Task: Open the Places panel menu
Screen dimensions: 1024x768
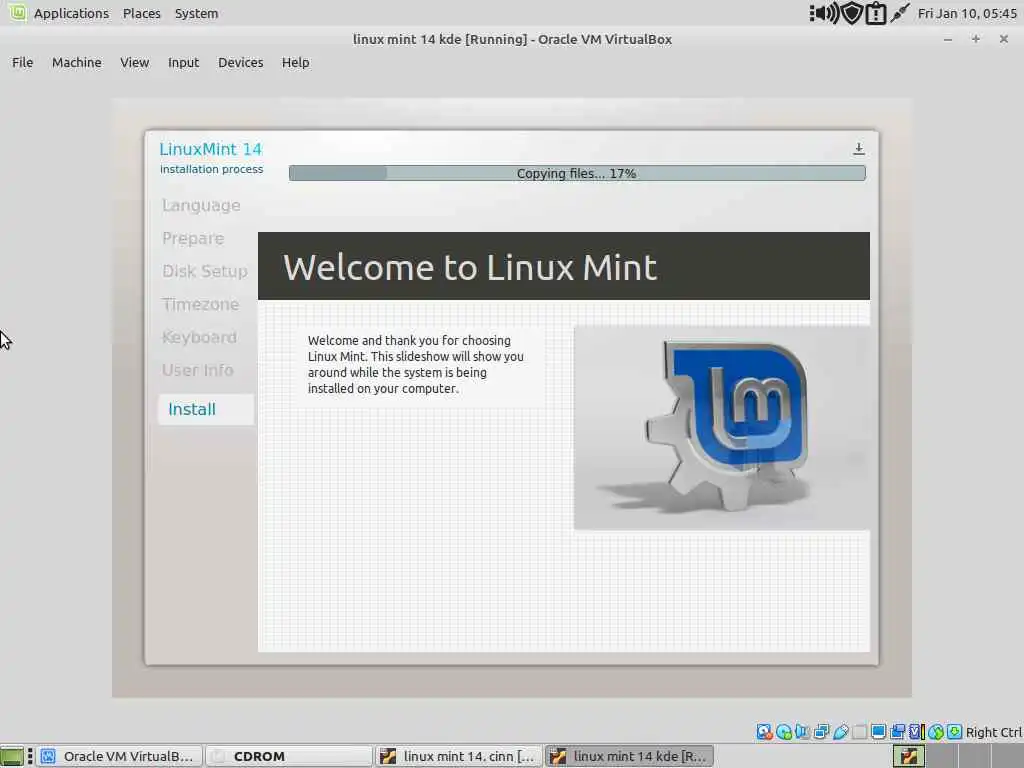Action: [142, 13]
